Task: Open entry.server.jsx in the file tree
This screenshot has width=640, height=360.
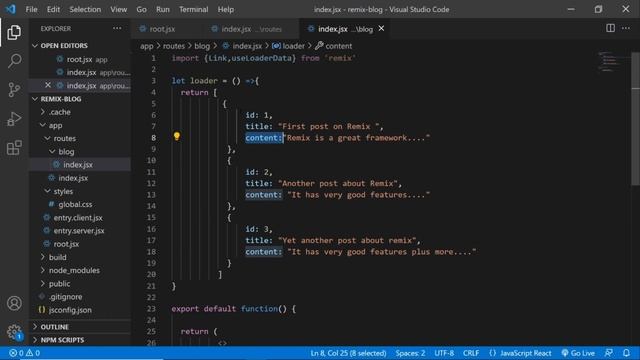Action: coord(80,231)
